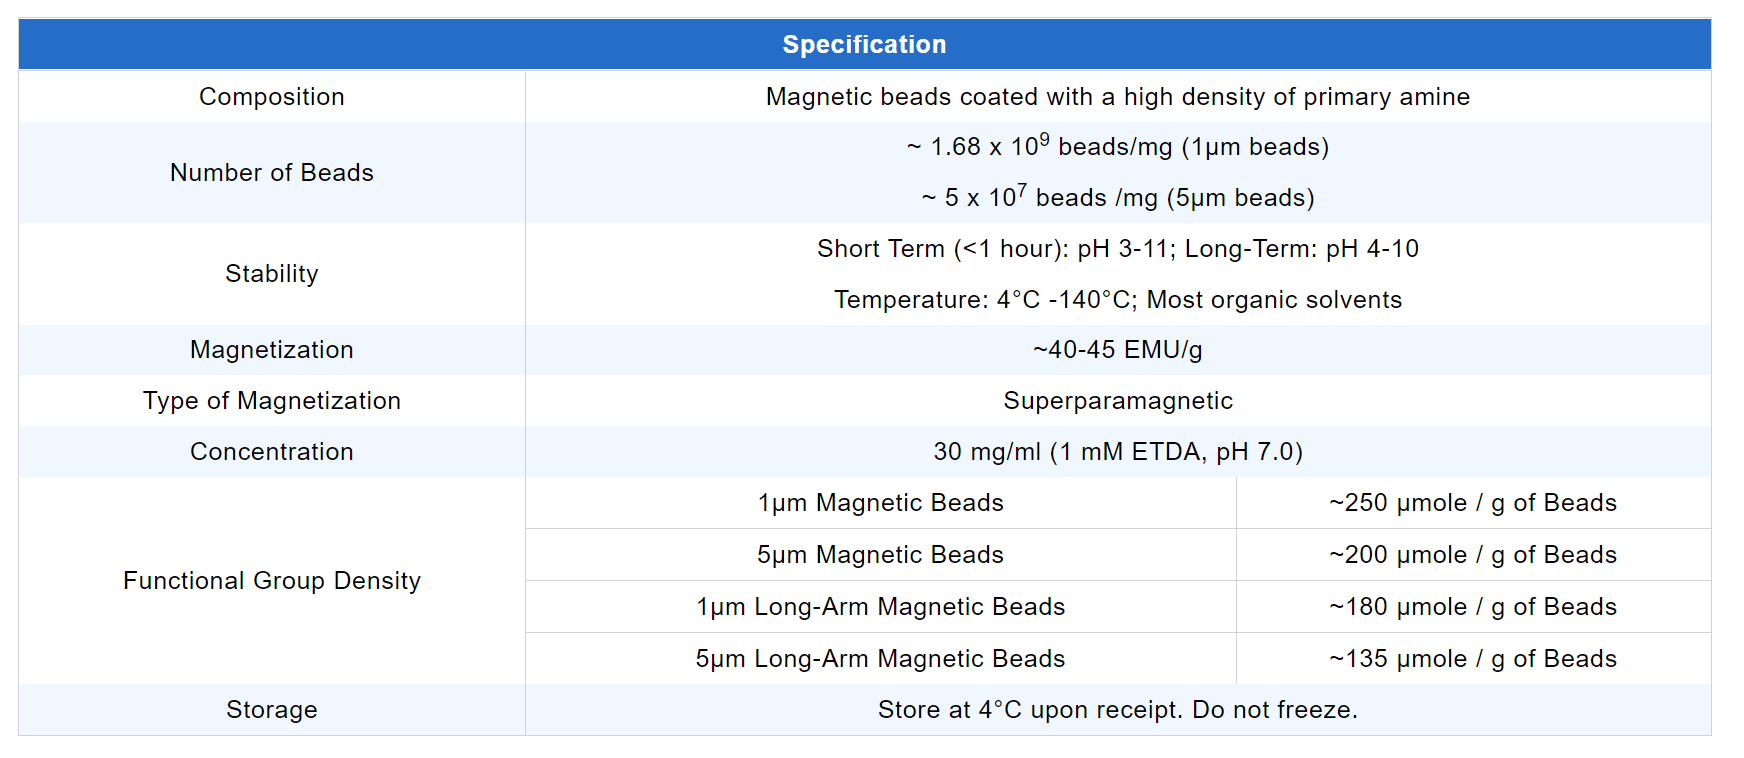Click the Temperature 4°C -140°C line
Screen dimensions: 1744x758
(1117, 300)
